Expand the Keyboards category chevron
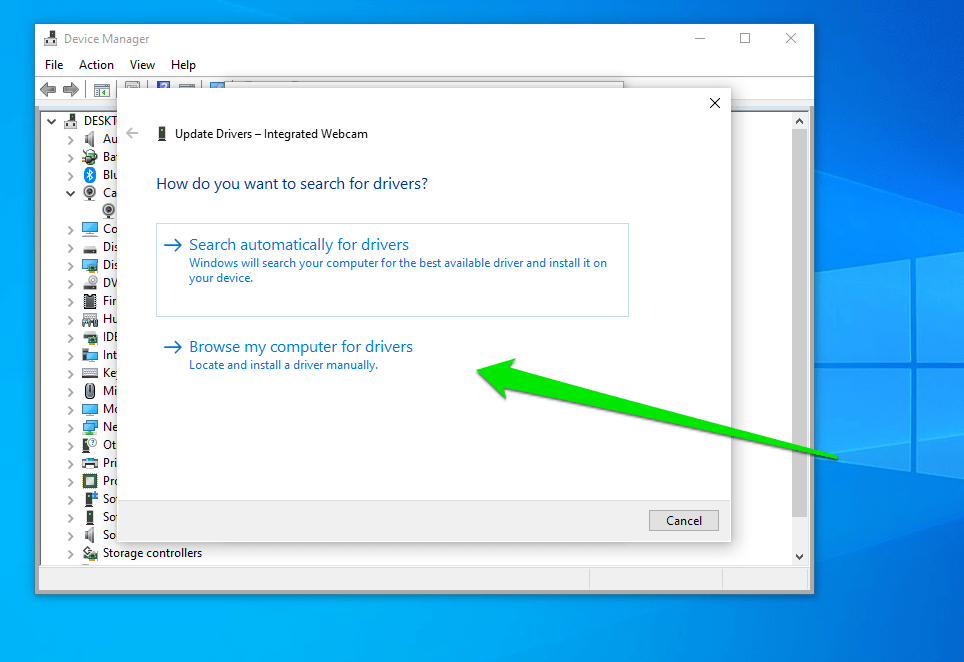Screen dimensions: 964x662 tap(70, 374)
